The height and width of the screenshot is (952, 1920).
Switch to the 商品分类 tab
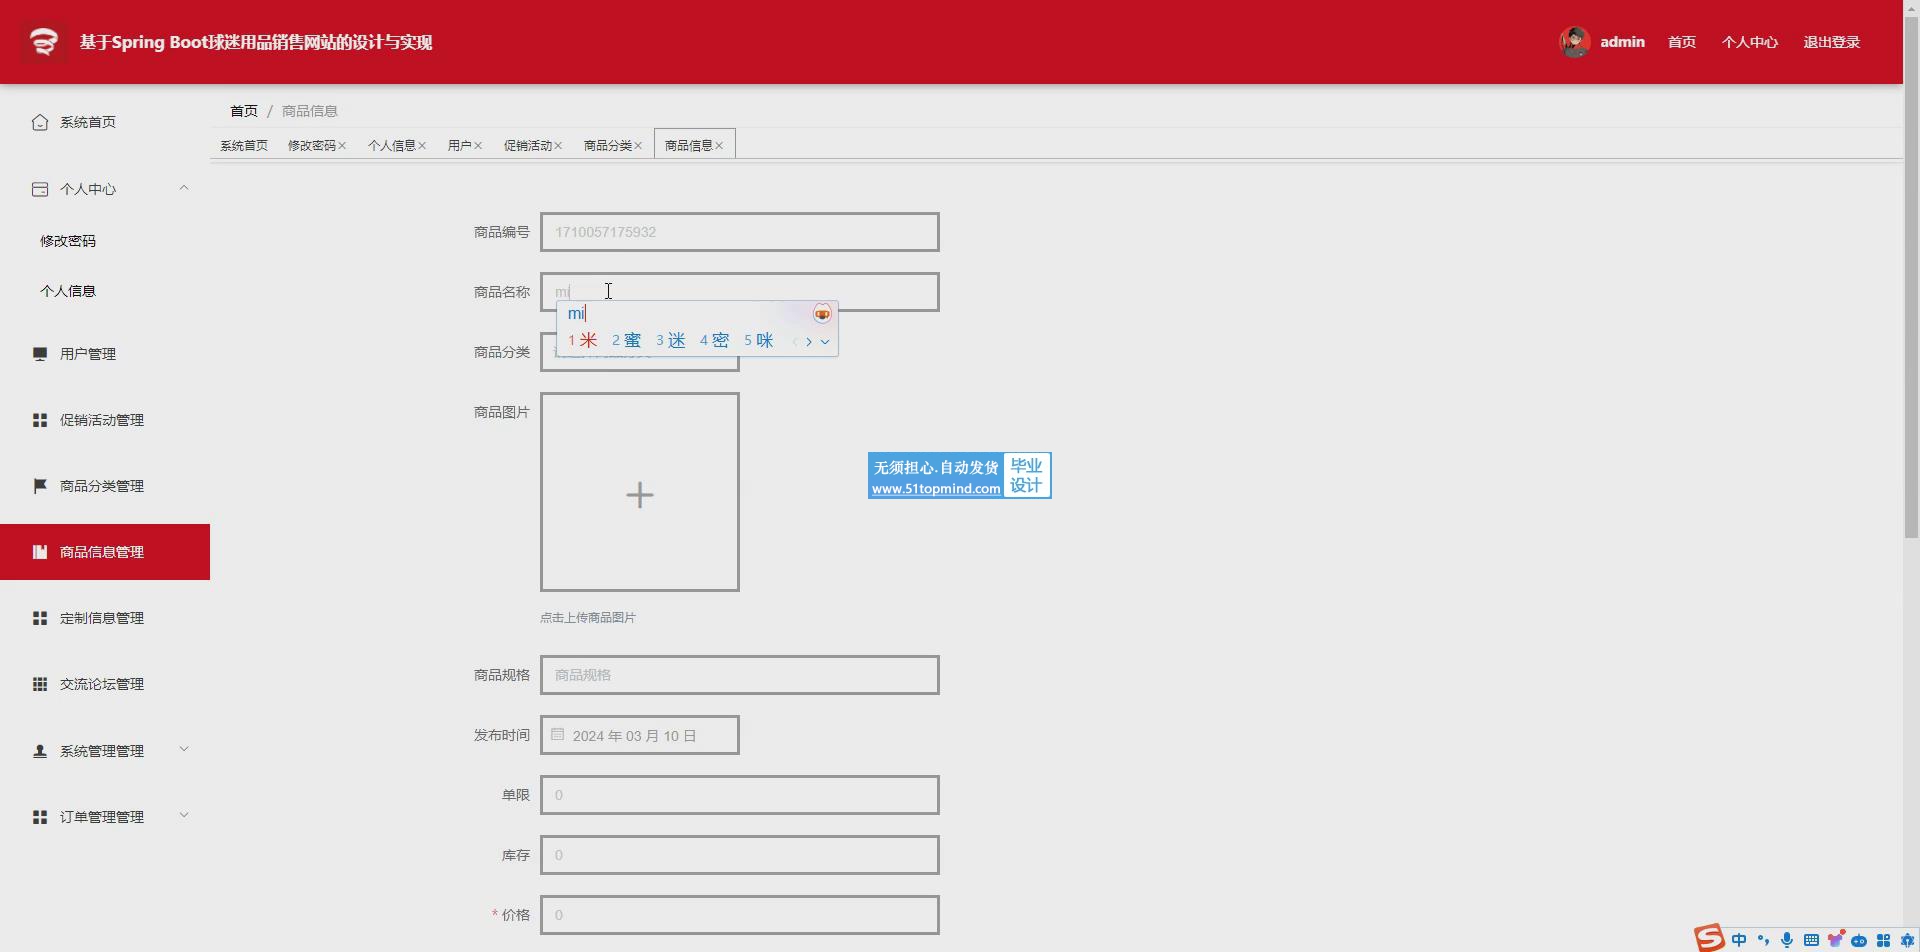[608, 146]
